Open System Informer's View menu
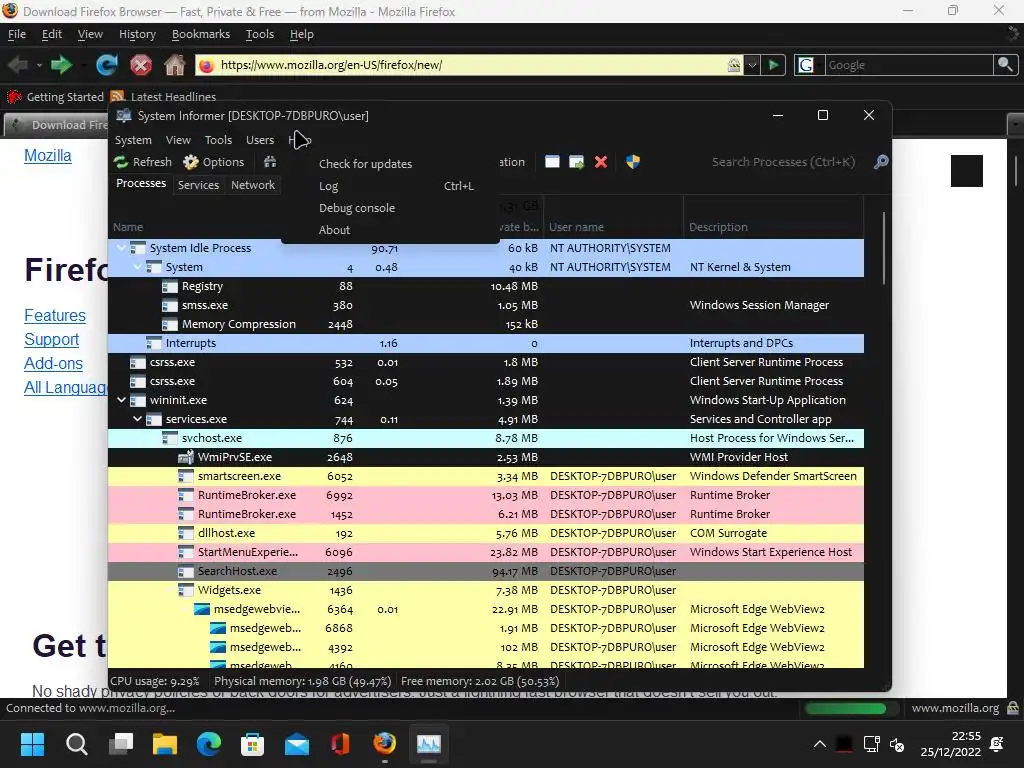The width and height of the screenshot is (1024, 768). coord(178,140)
